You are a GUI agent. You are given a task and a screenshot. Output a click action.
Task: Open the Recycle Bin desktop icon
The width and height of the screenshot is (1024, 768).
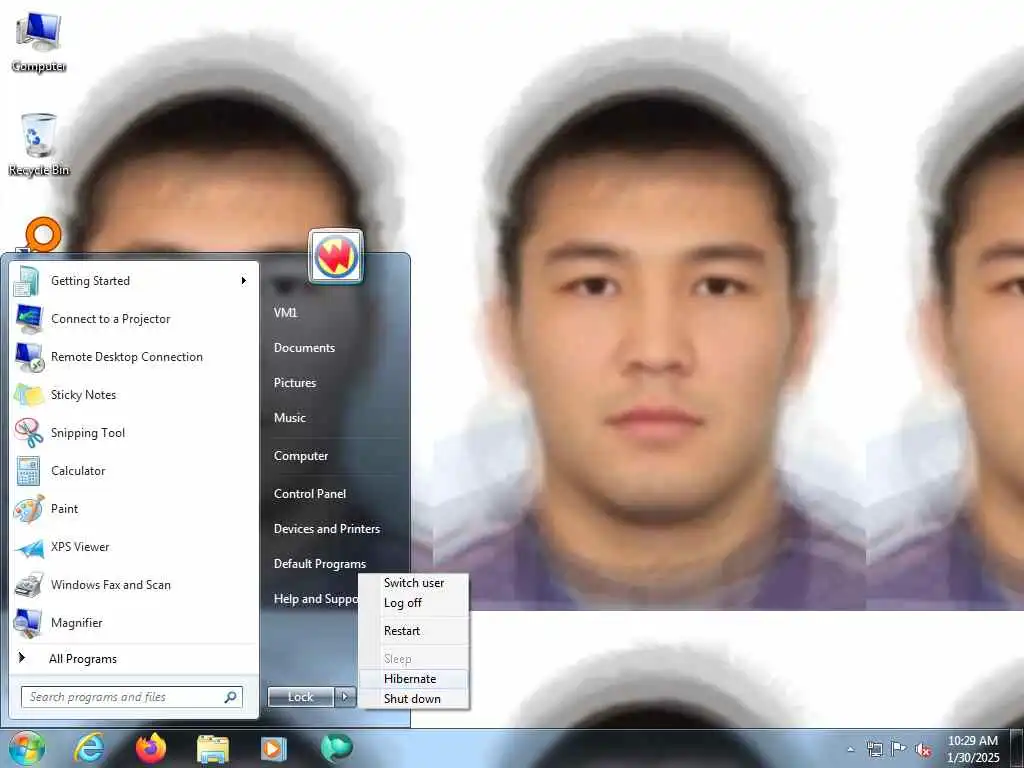(39, 144)
